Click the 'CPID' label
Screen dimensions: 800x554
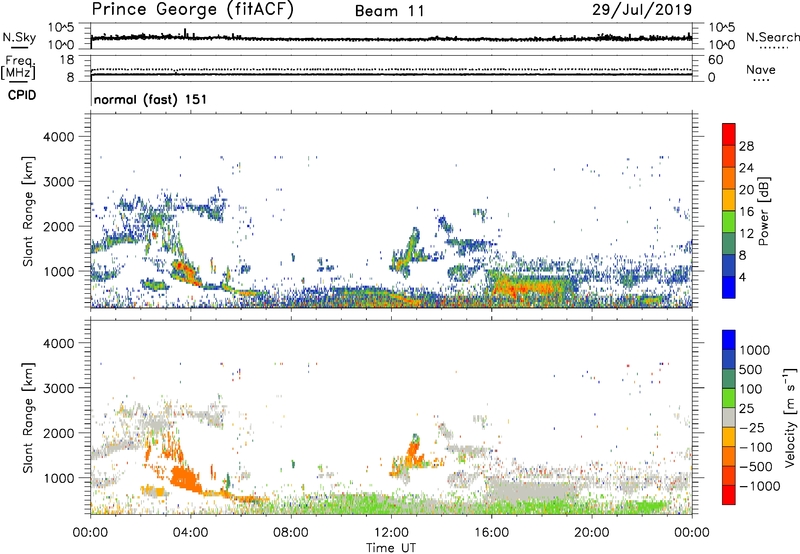22,95
